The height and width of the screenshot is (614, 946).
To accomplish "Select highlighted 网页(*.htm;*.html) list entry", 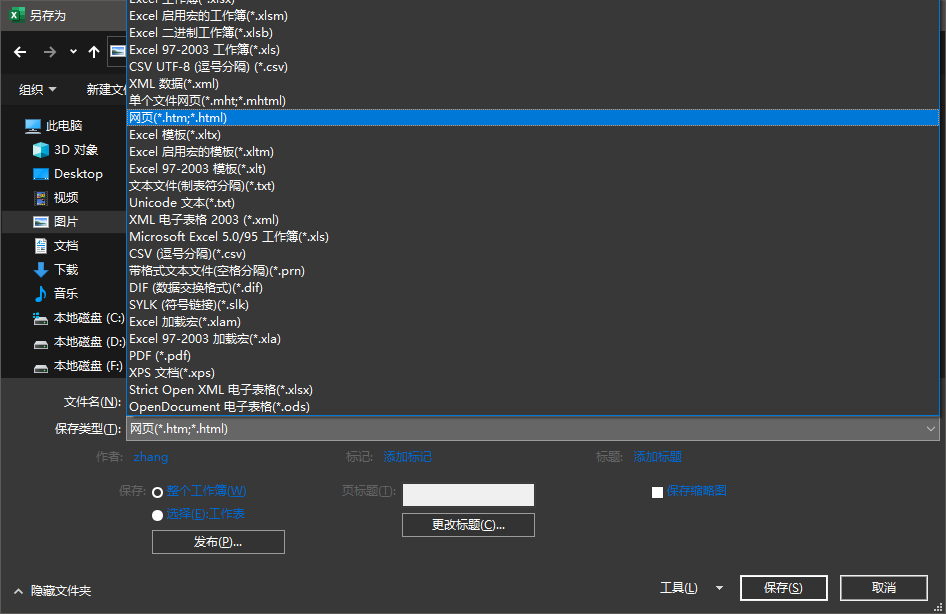I will pyautogui.click(x=533, y=118).
